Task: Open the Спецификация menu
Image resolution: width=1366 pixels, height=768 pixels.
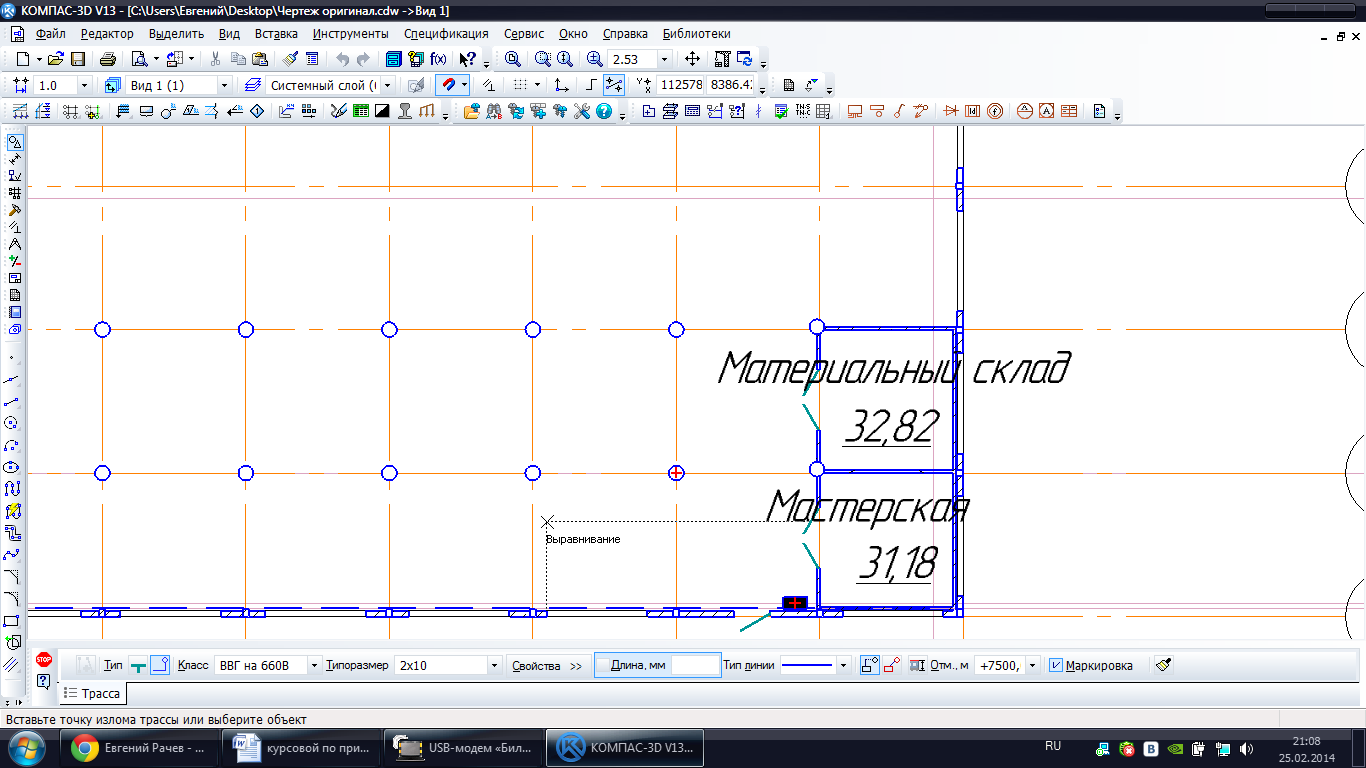Action: tap(446, 34)
